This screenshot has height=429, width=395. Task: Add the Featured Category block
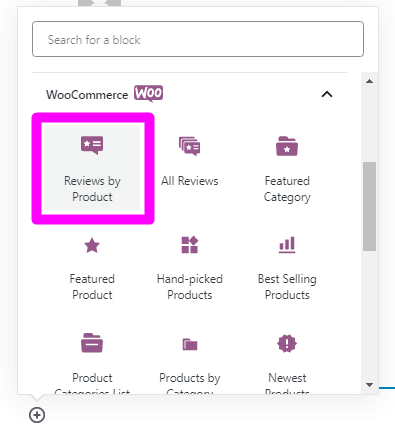[x=287, y=168]
